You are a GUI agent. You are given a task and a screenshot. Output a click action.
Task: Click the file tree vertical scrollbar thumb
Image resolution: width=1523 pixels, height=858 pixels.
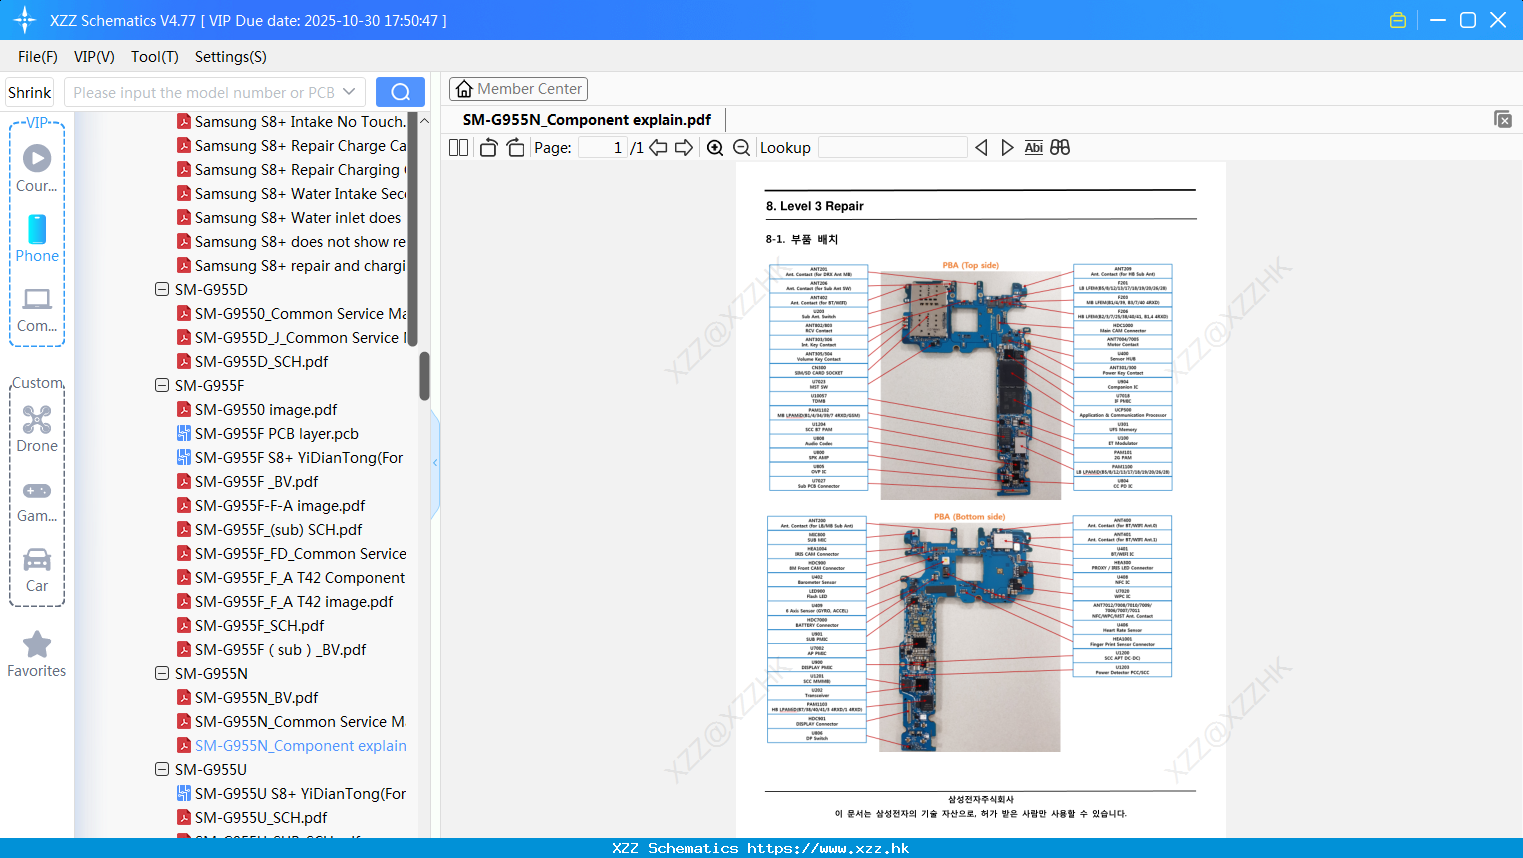pos(424,375)
